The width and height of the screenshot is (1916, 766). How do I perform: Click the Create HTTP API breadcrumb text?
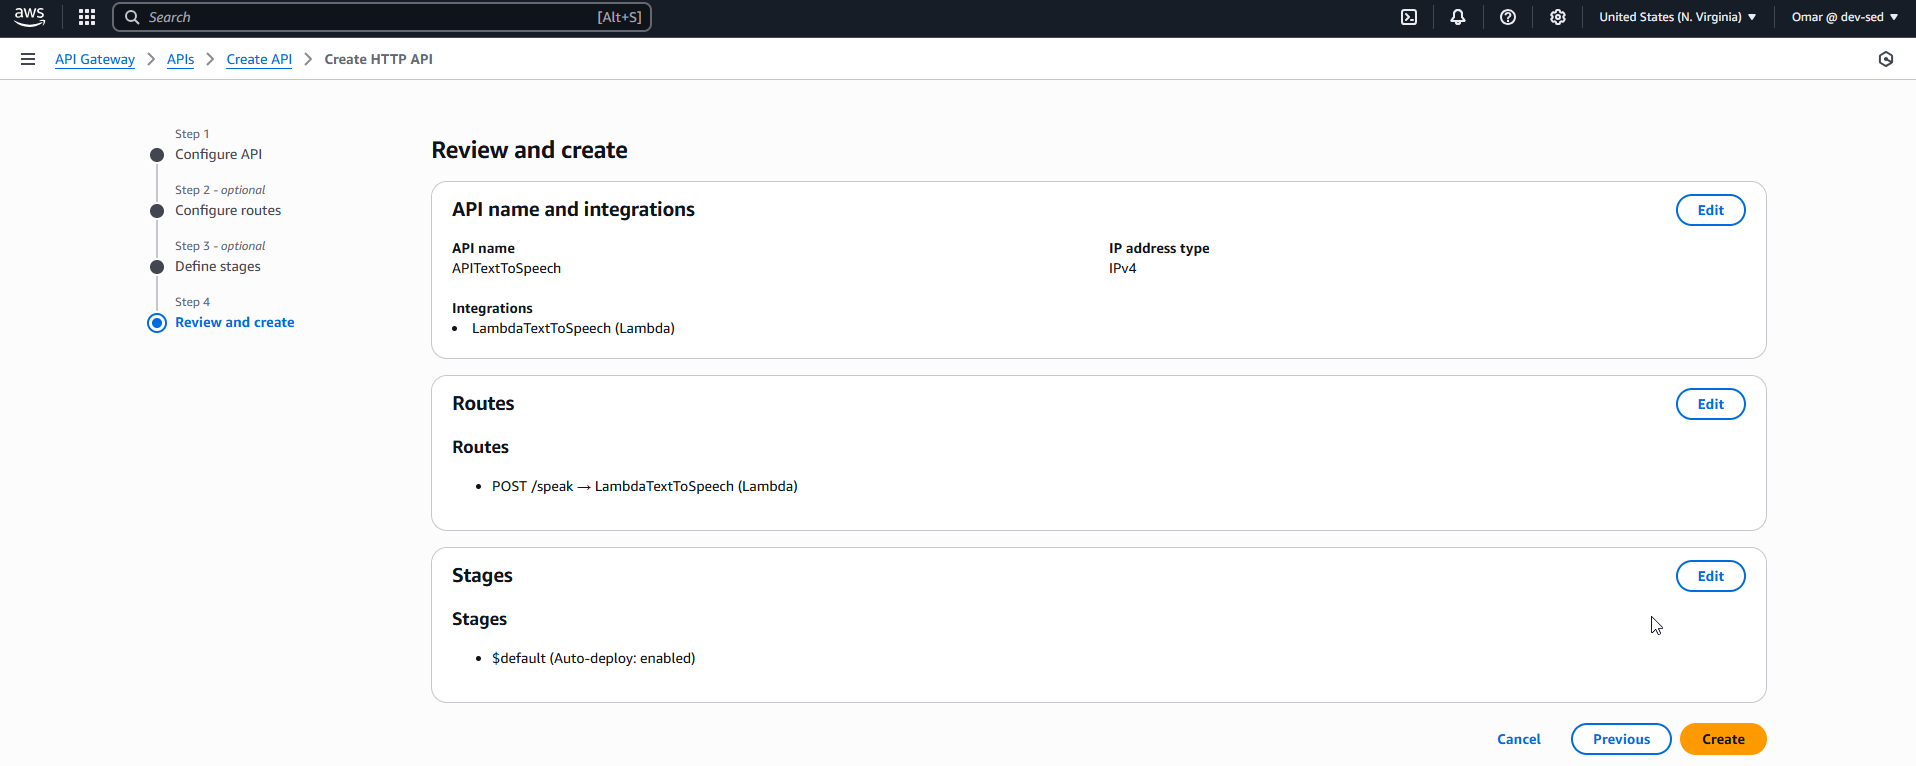pos(378,59)
